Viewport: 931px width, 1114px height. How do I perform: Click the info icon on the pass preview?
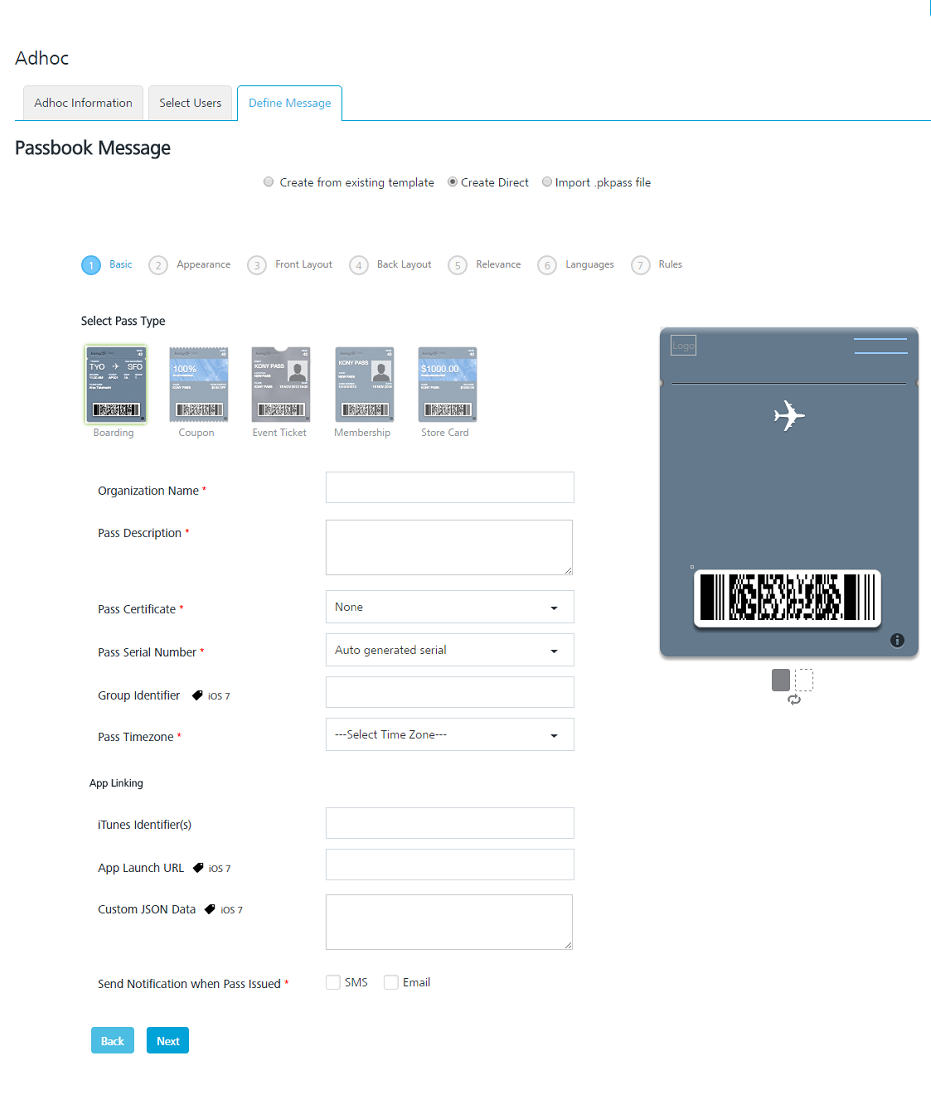[x=897, y=640]
